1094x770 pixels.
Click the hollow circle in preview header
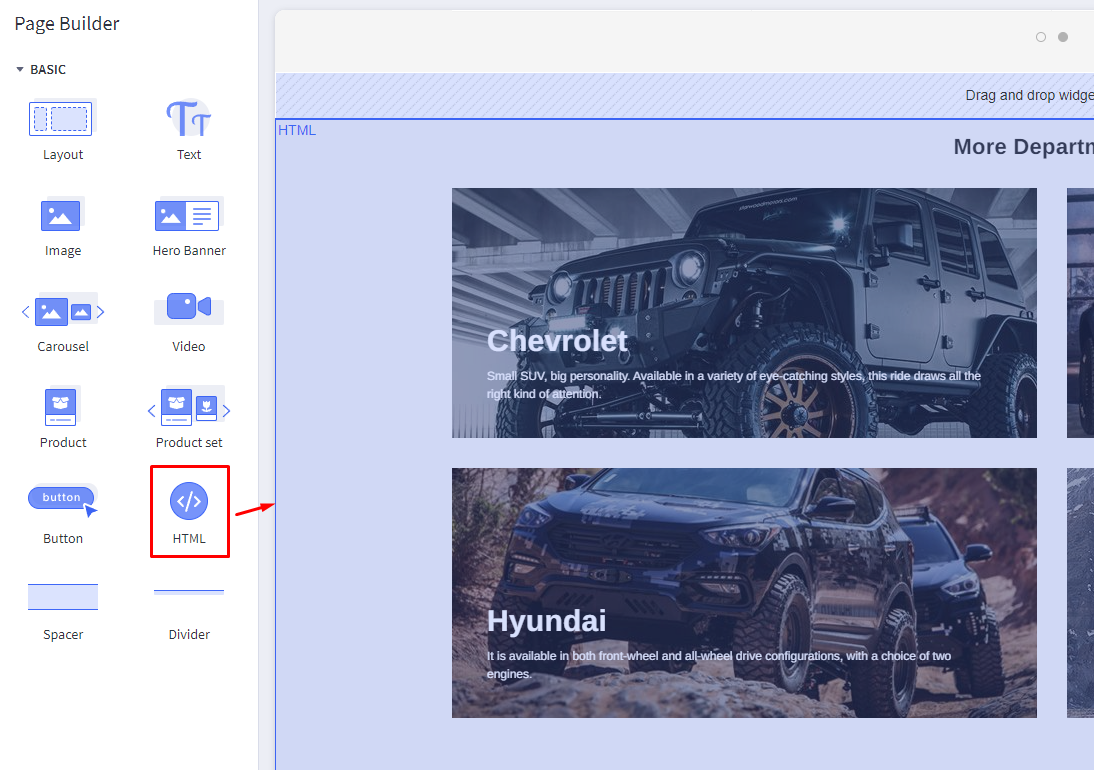tap(1041, 37)
